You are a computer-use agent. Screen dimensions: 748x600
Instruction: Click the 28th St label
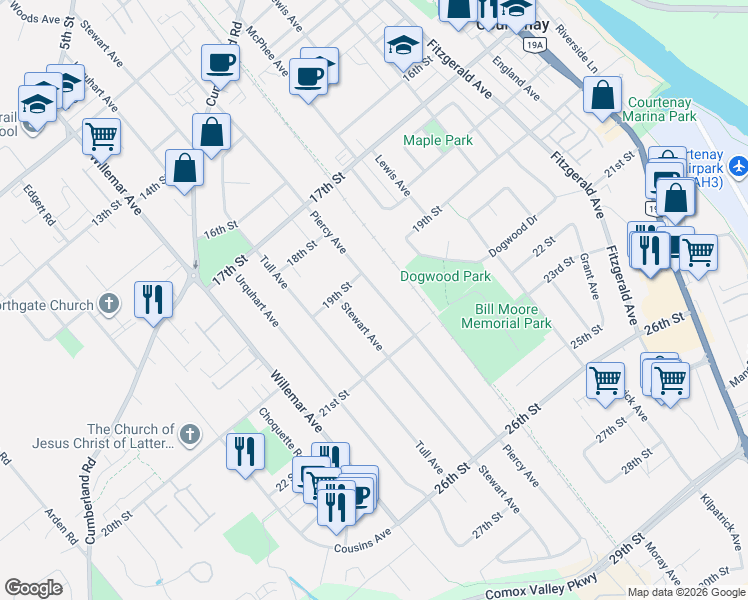coord(637,462)
